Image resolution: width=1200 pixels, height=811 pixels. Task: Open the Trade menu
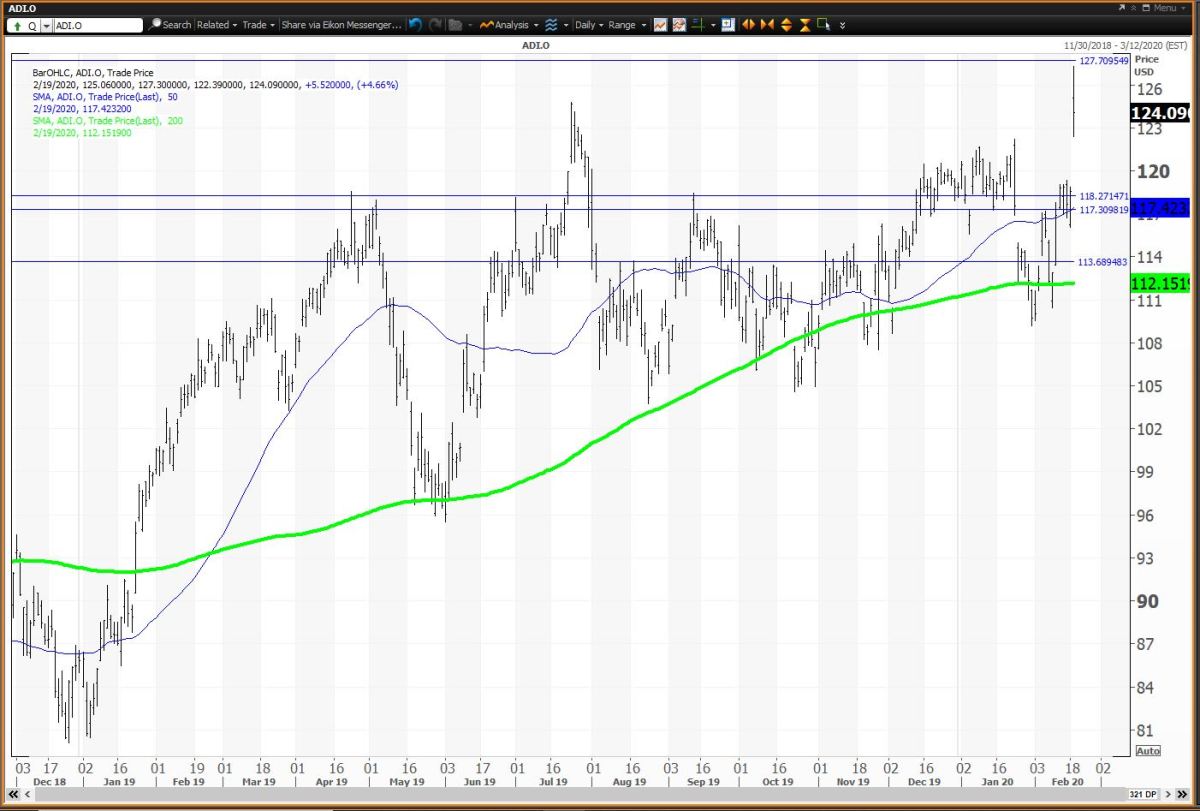[x=258, y=24]
